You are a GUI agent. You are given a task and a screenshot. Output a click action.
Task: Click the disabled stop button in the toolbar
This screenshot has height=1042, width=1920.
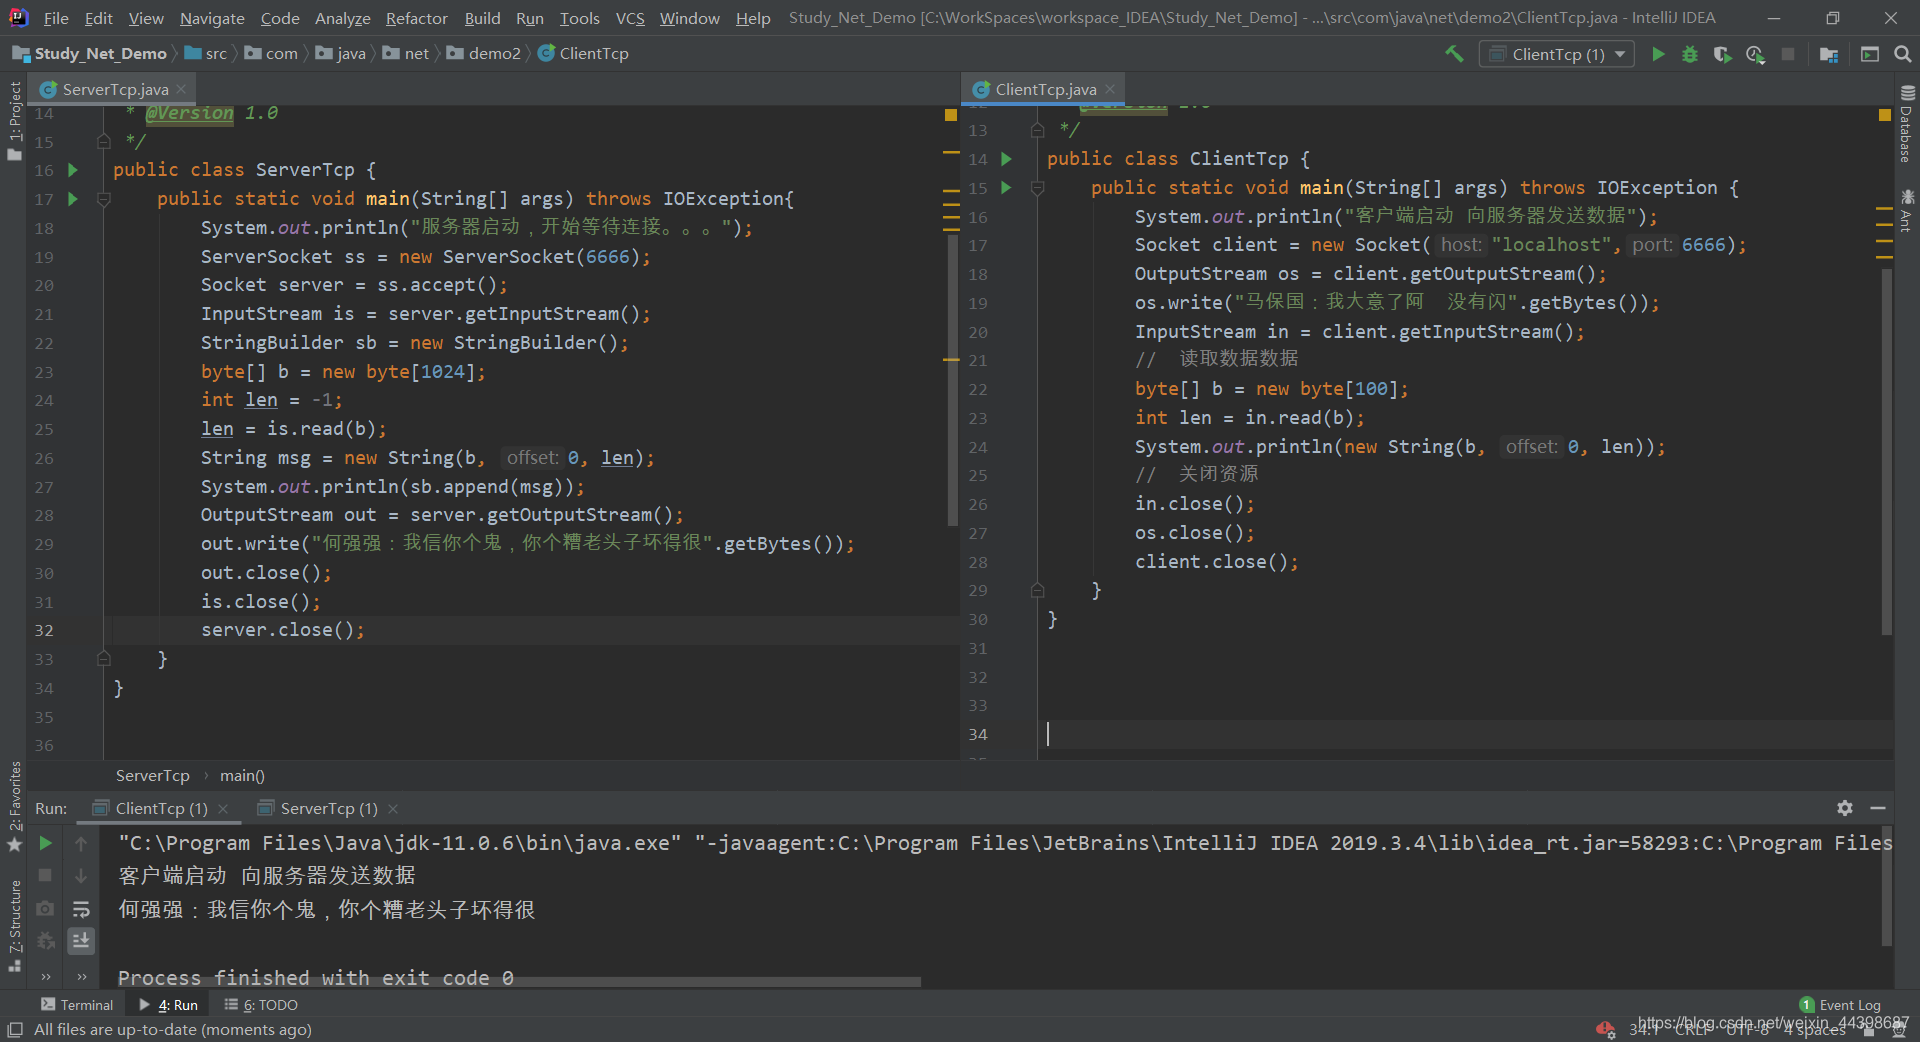pyautogui.click(x=1788, y=54)
